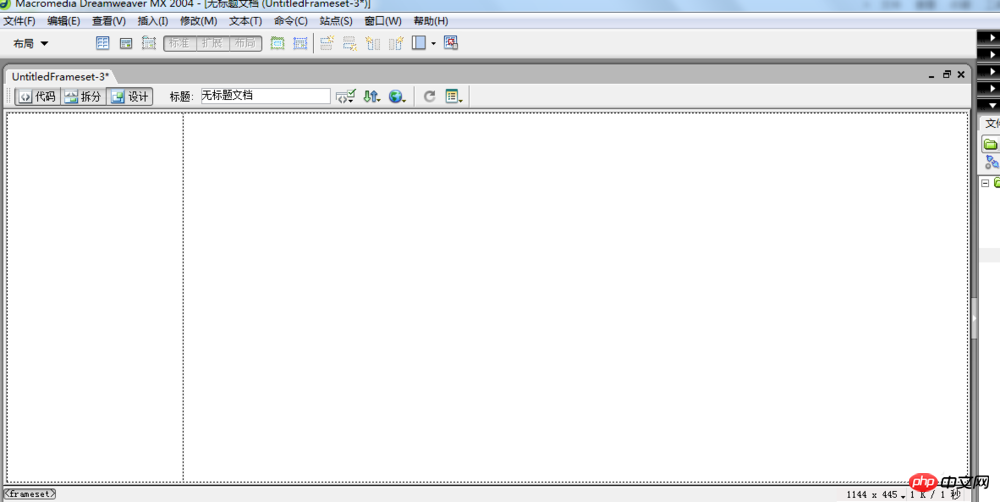Switch to 代码 (Code) view
The image size is (1000, 502).
tap(37, 97)
